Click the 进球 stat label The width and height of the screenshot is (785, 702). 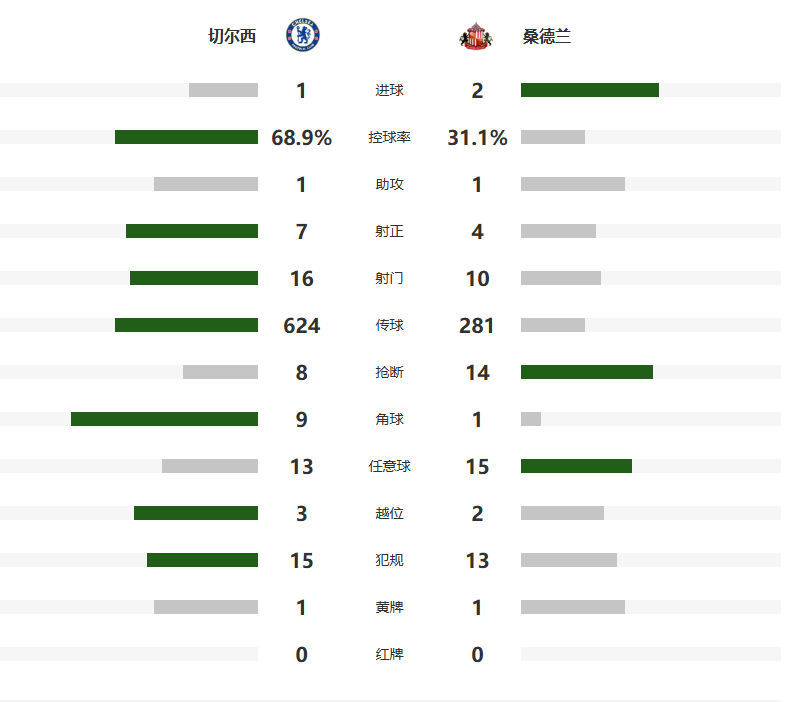click(389, 91)
